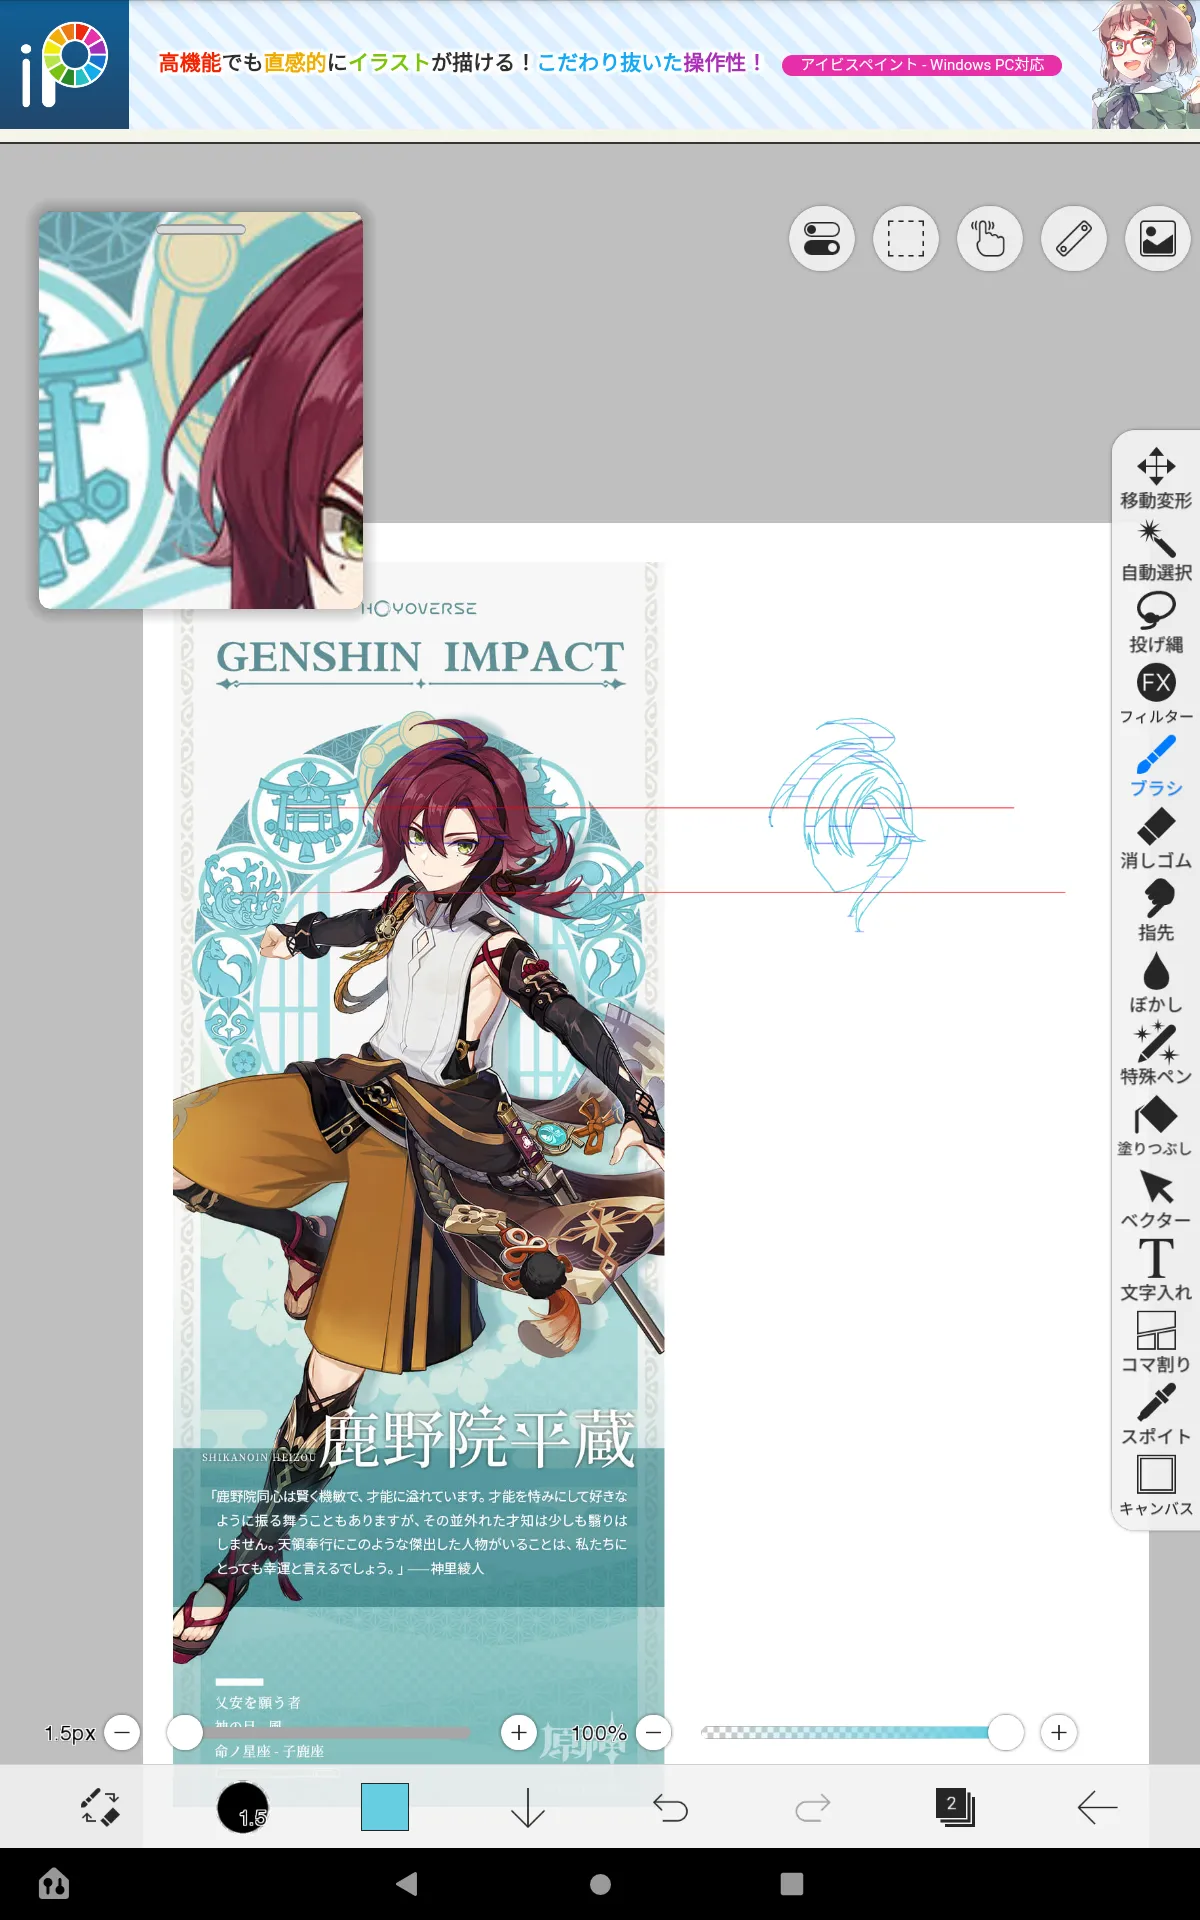Tap the 100% opacity label
This screenshot has width=1200, height=1920.
point(599,1733)
